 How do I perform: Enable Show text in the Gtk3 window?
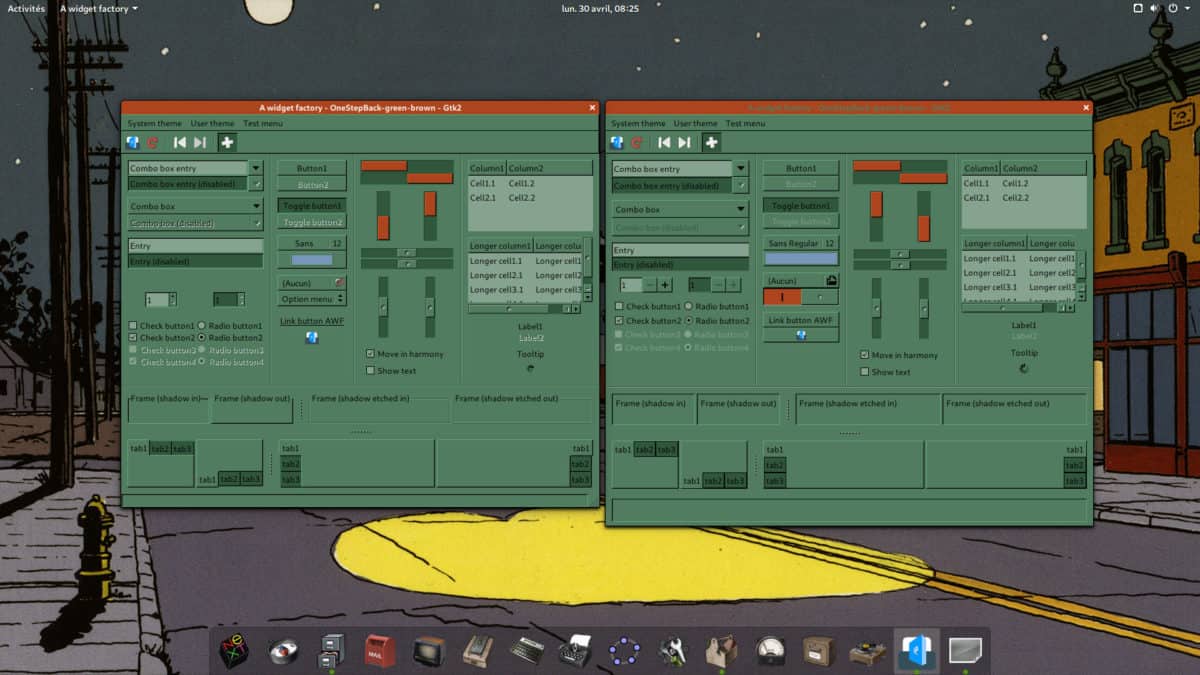coord(864,371)
